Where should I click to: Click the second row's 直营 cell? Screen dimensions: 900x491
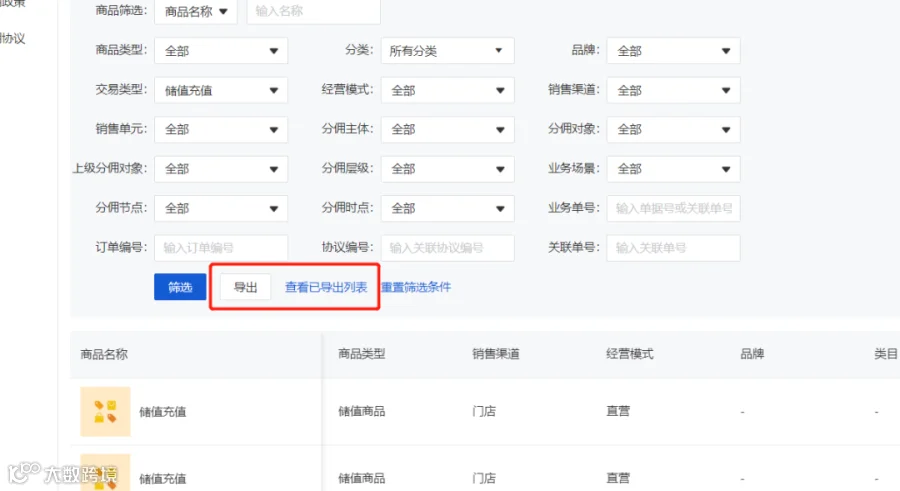point(618,478)
